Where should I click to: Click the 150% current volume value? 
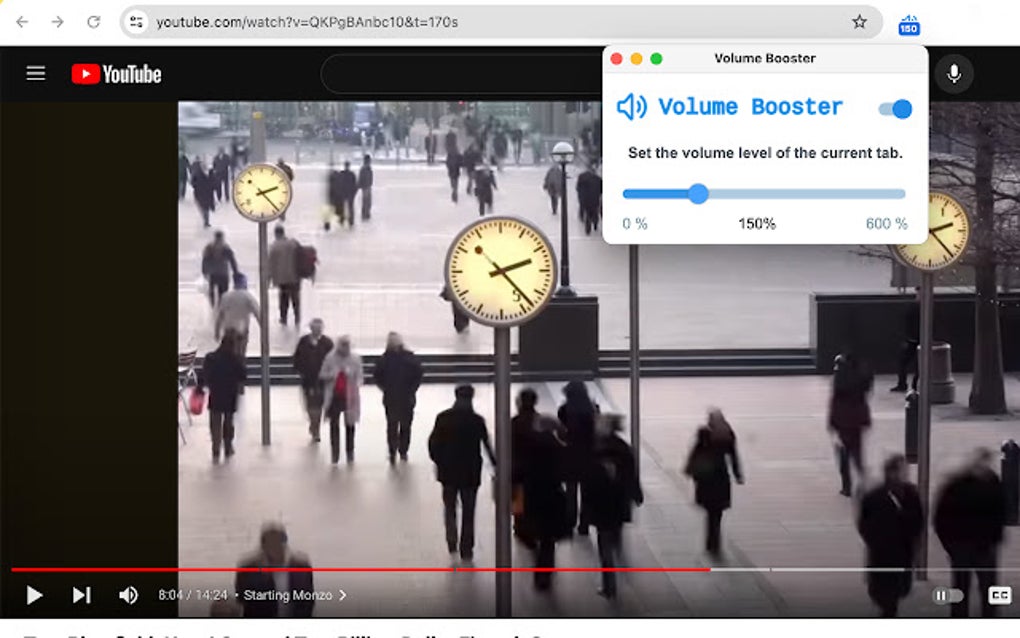757,224
